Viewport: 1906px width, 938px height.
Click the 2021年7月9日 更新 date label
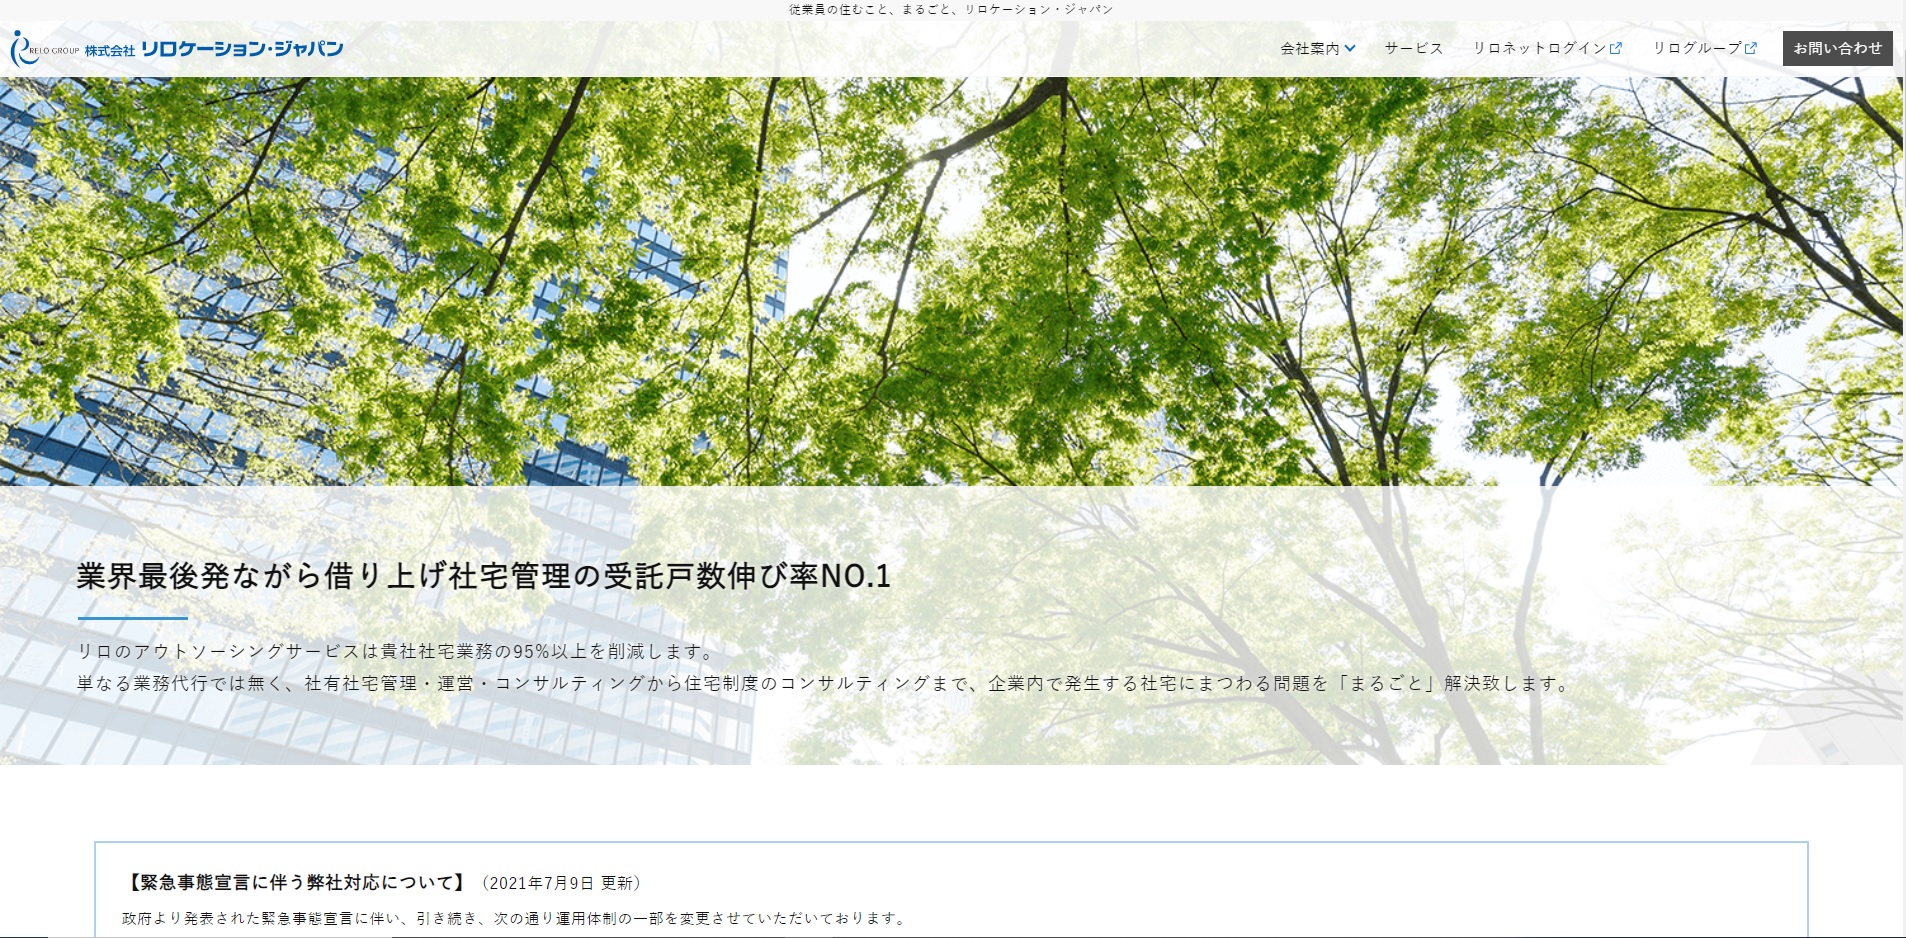pyautogui.click(x=561, y=883)
